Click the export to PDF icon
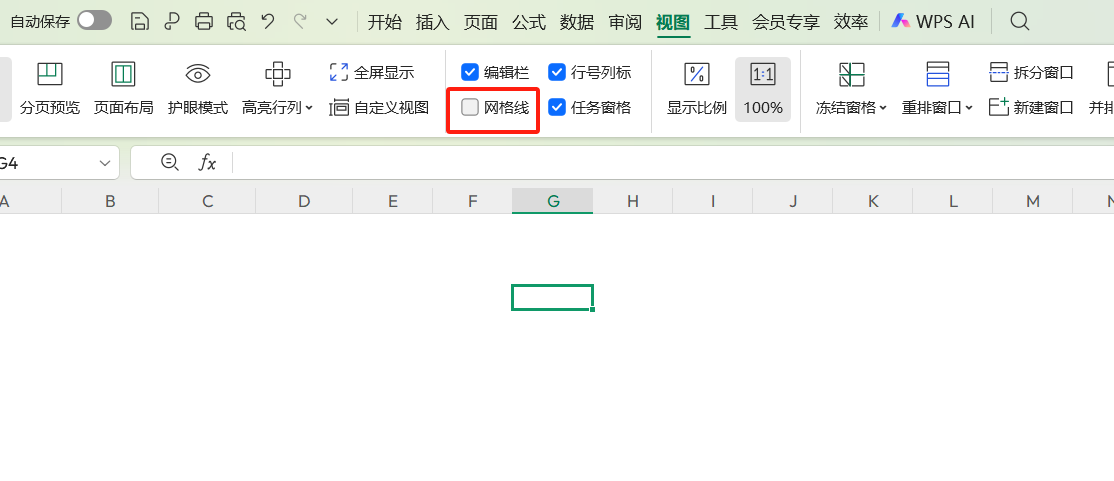 [172, 21]
